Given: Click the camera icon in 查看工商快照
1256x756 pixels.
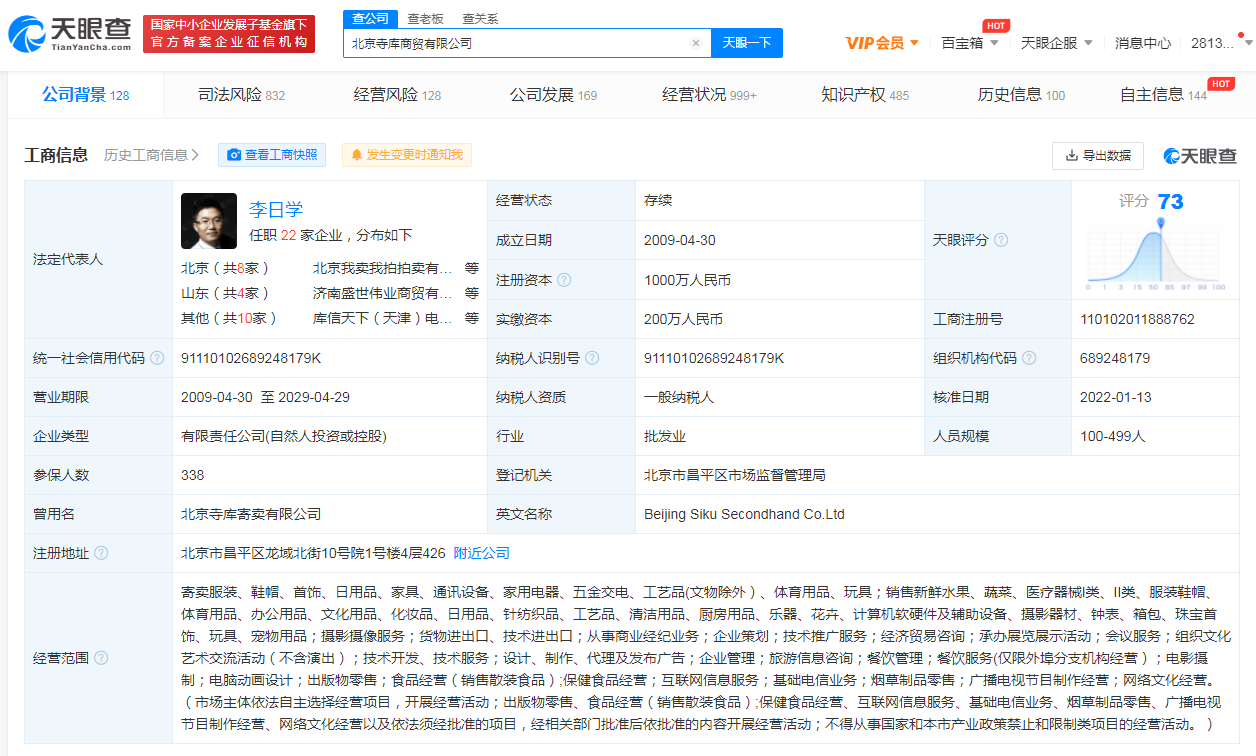Looking at the screenshot, I should click(x=234, y=155).
